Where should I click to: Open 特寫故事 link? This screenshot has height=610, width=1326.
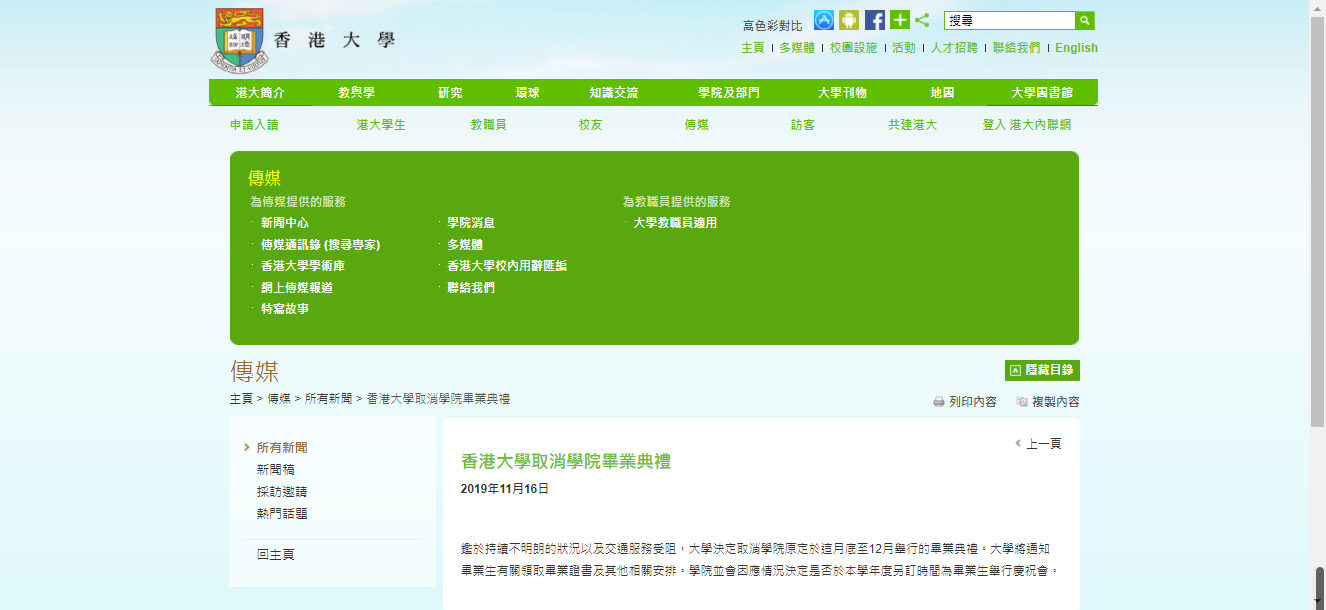click(x=285, y=309)
